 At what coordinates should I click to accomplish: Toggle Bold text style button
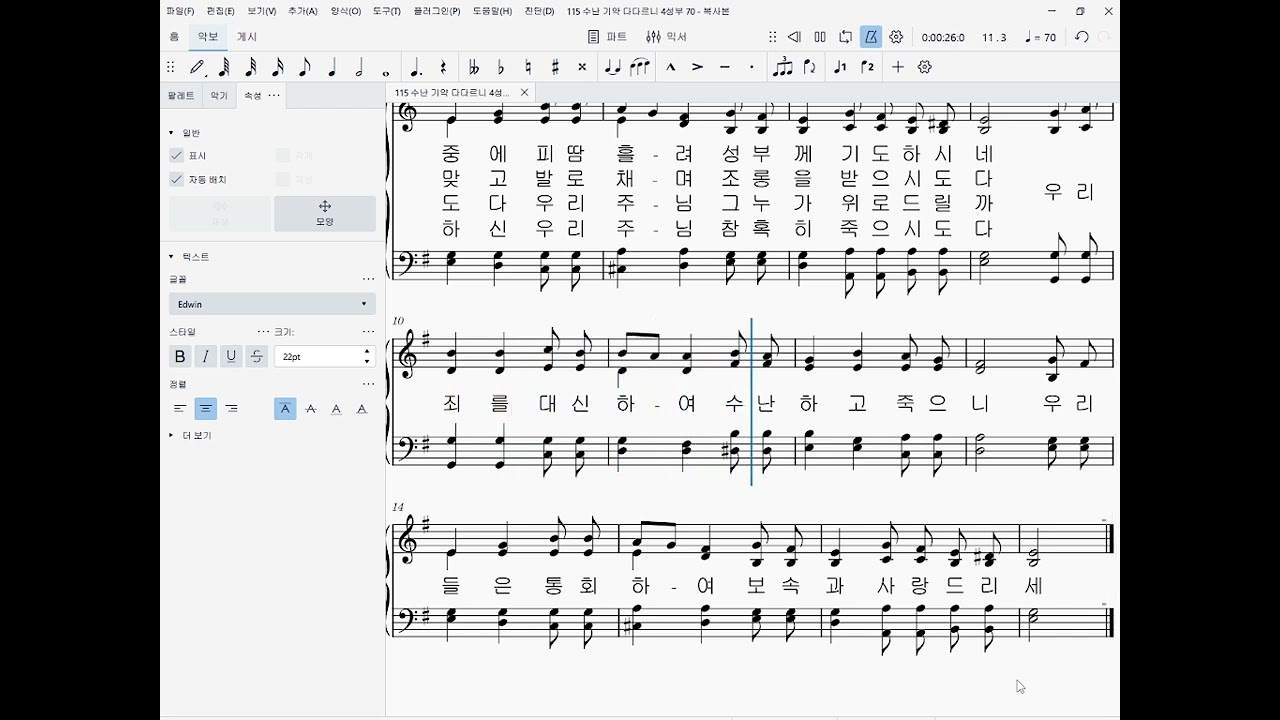pyautogui.click(x=180, y=356)
